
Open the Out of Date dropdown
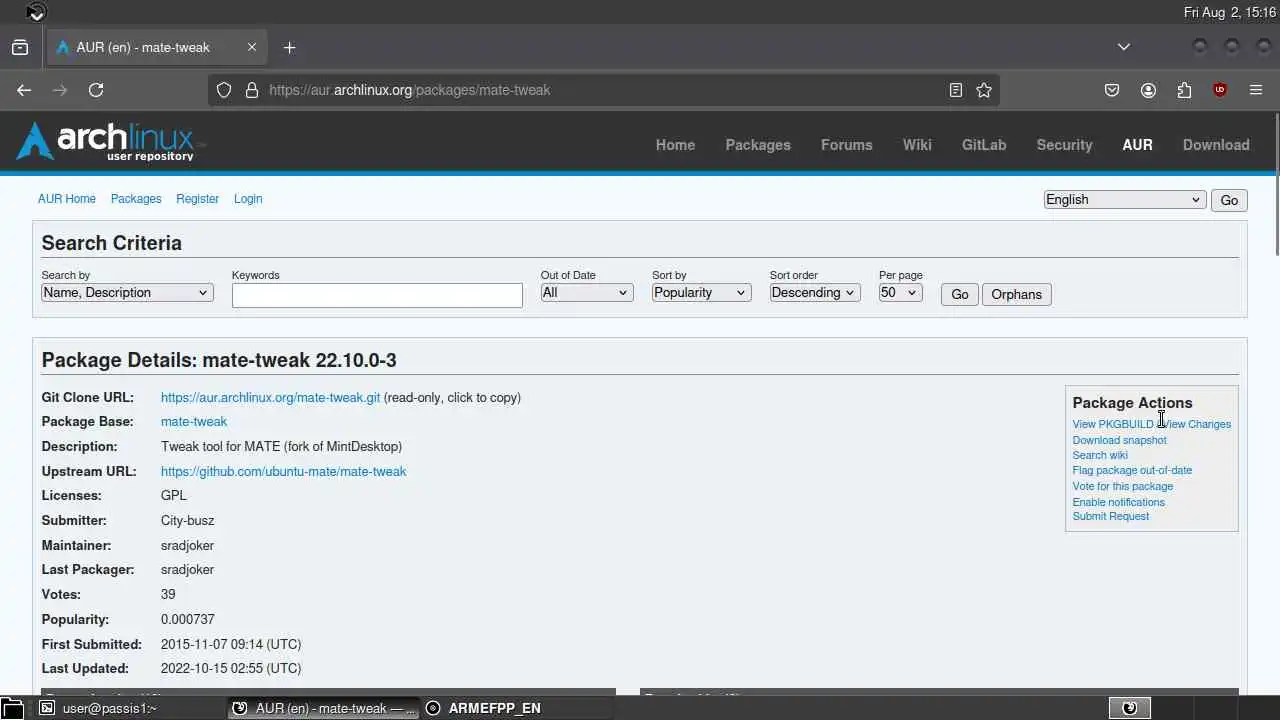coord(586,293)
